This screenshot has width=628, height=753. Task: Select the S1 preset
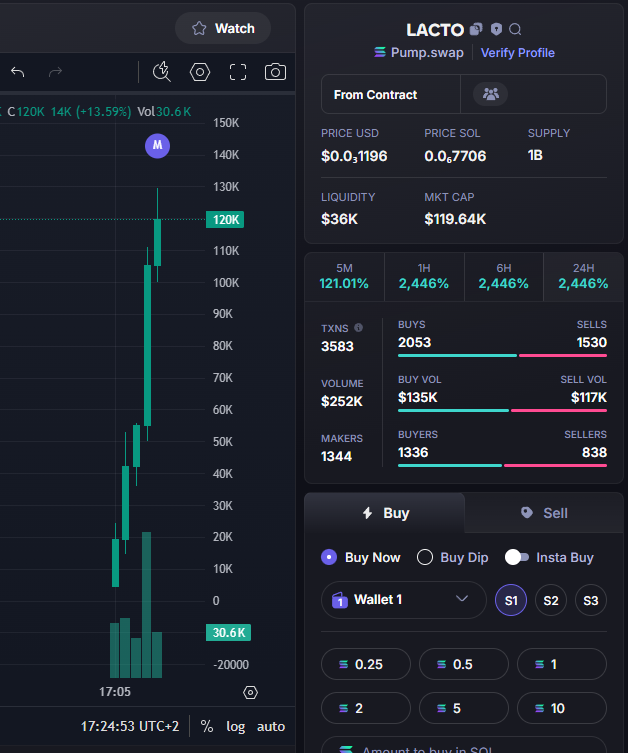click(x=511, y=600)
